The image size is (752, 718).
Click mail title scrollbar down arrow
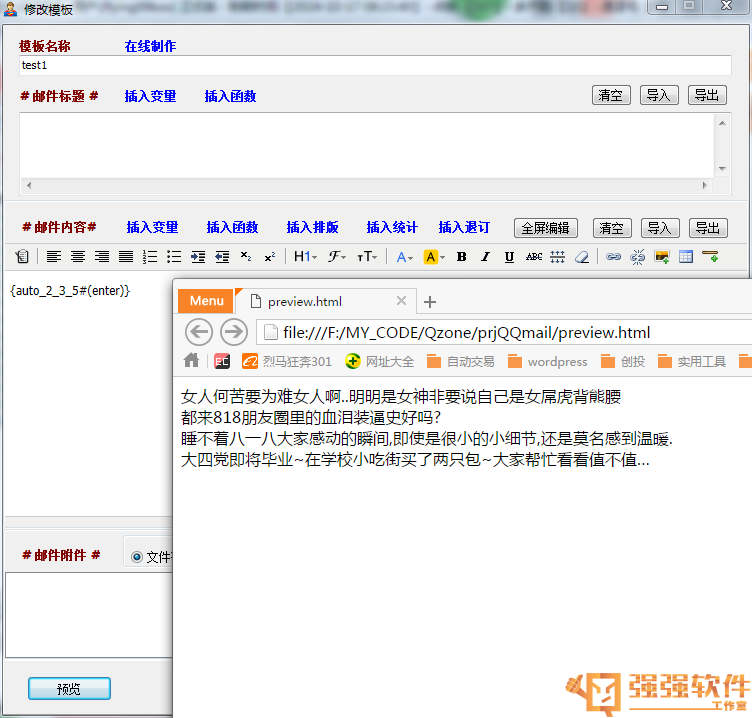tap(722, 169)
